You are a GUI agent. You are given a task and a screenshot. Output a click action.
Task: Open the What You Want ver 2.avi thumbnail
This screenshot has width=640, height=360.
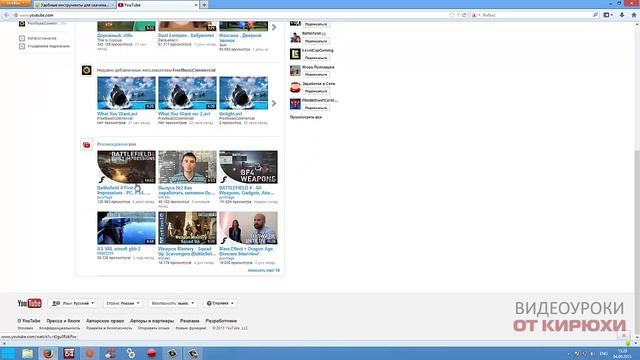(x=187, y=93)
